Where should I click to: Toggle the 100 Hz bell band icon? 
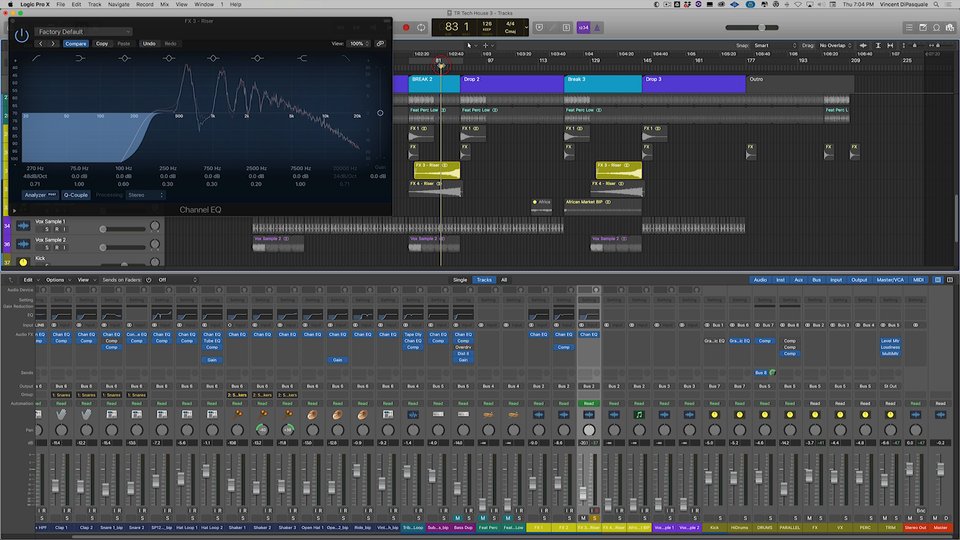(x=124, y=58)
